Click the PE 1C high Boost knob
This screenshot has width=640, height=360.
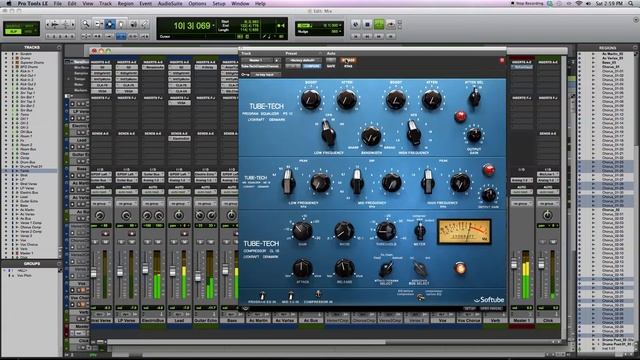pyautogui.click(x=396, y=100)
